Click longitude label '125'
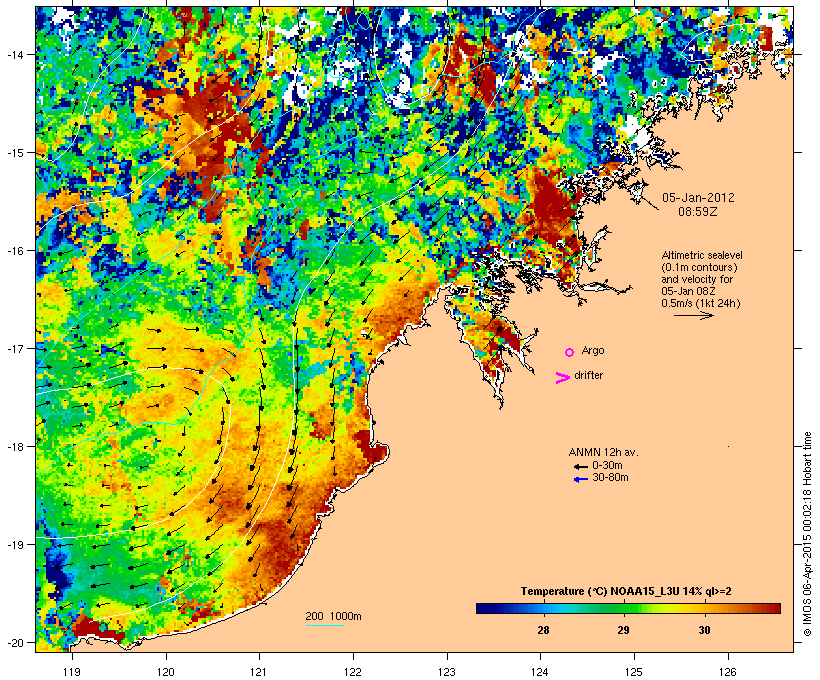820x680 pixels. coord(634,672)
